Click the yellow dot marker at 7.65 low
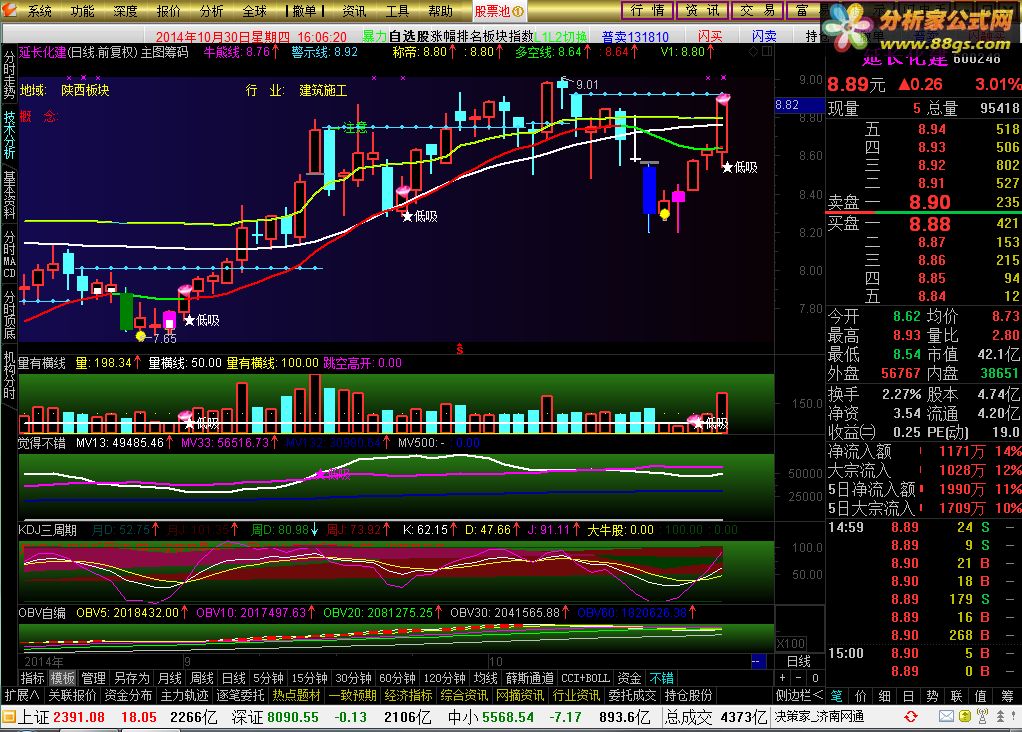 pos(140,336)
